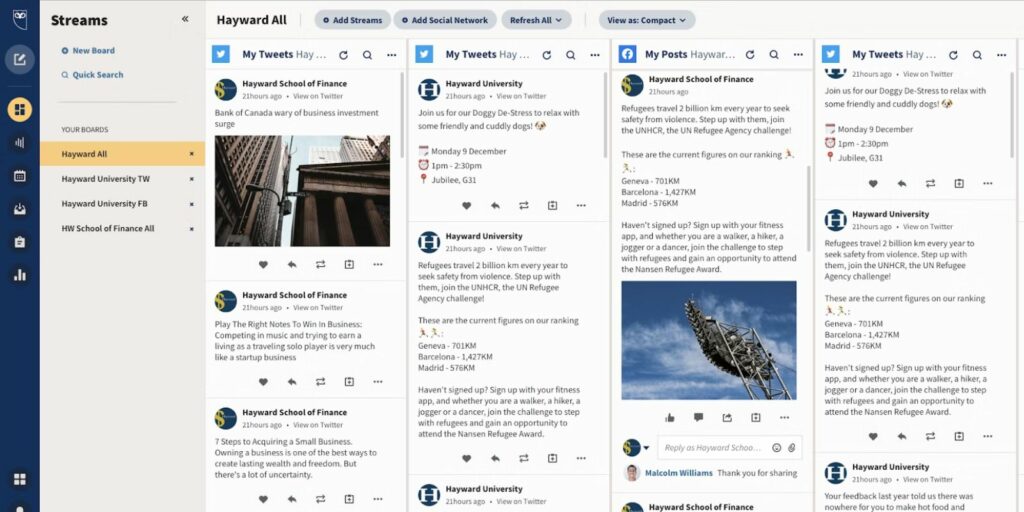Refresh the fourth My Tweets stream
Image resolution: width=1024 pixels, height=512 pixels.
(x=953, y=56)
